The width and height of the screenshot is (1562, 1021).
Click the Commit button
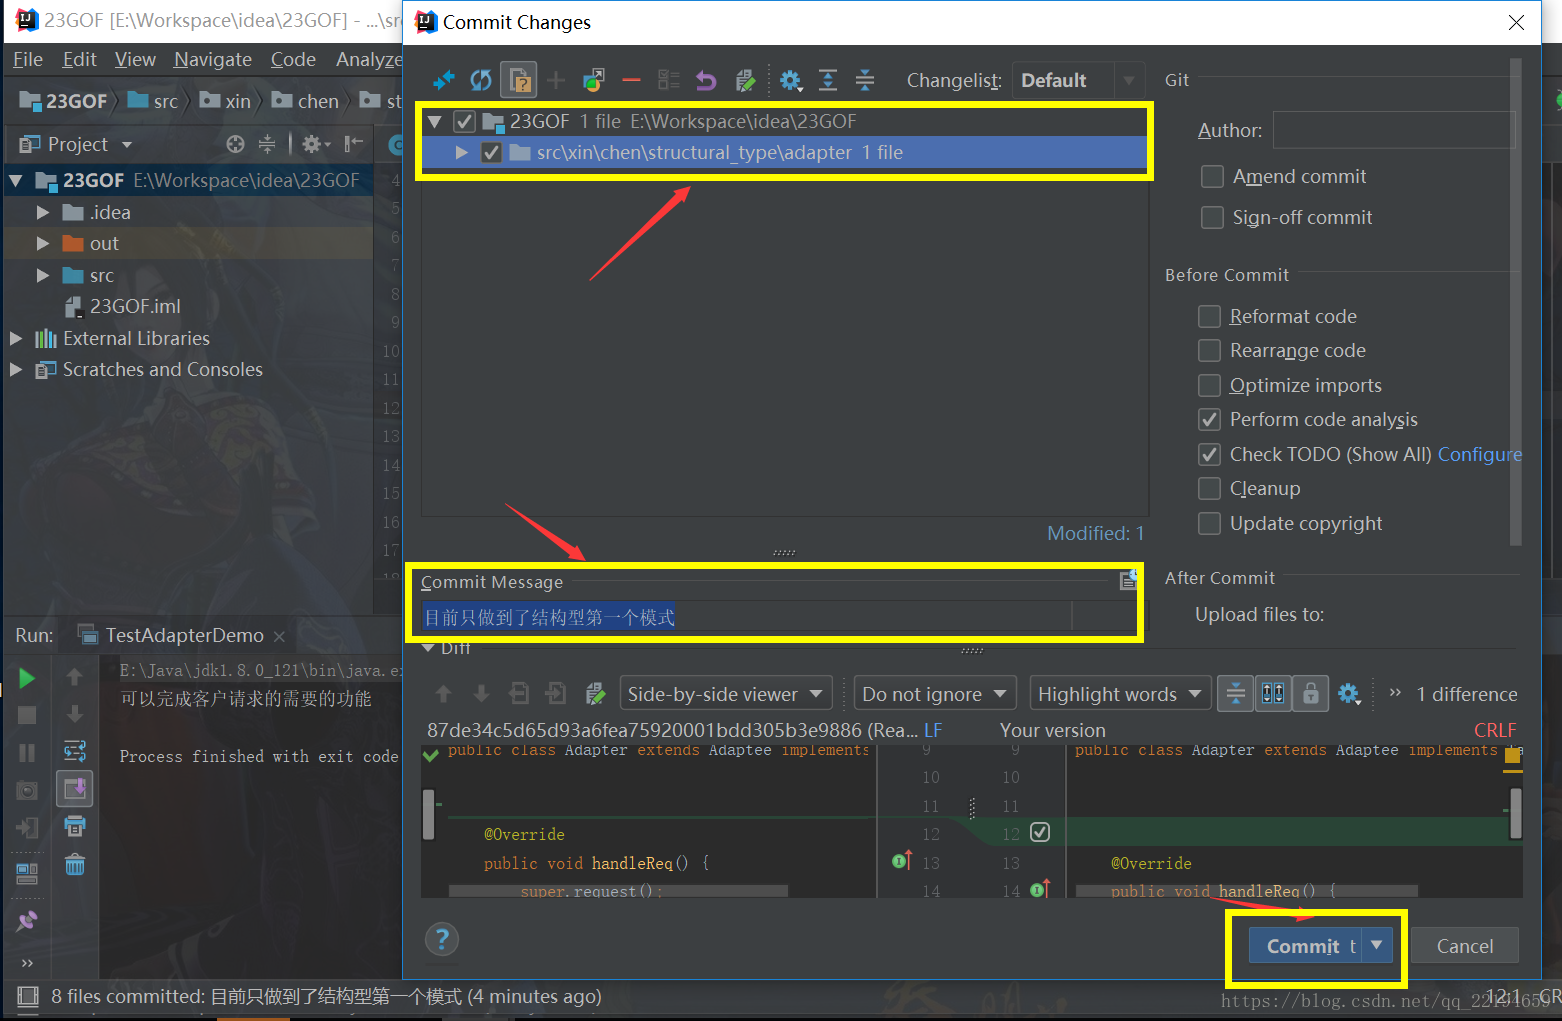point(1304,945)
